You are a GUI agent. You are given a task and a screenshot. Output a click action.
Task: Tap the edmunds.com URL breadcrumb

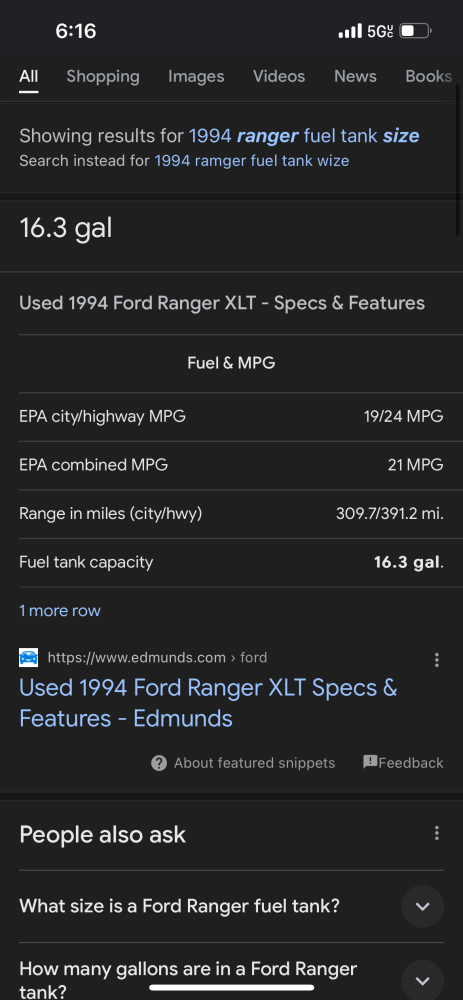pos(157,658)
